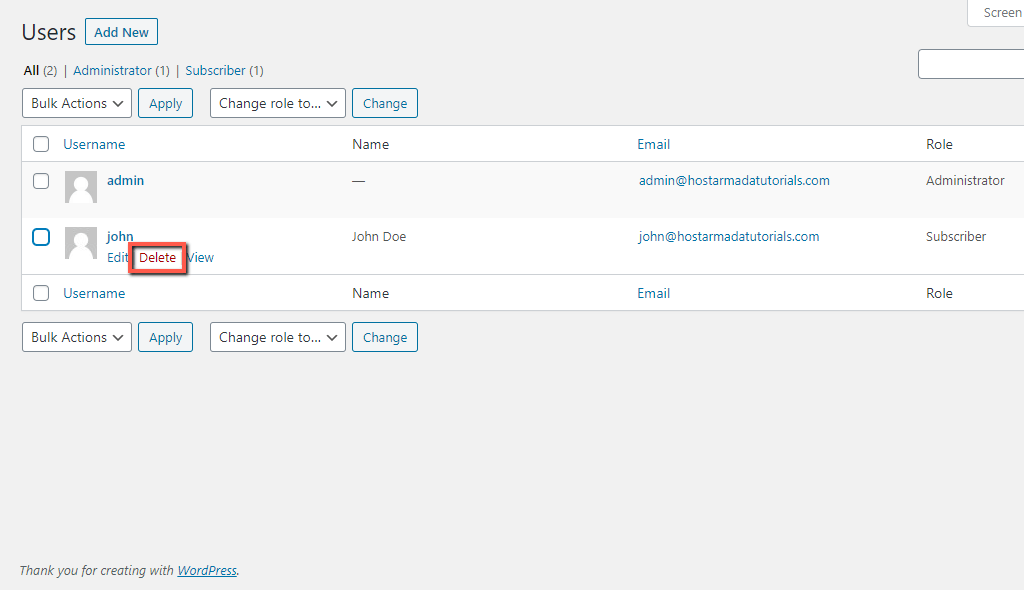Open the top 'Change role to...' dropdown
Screen dimensions: 1024x590
[x=278, y=103]
